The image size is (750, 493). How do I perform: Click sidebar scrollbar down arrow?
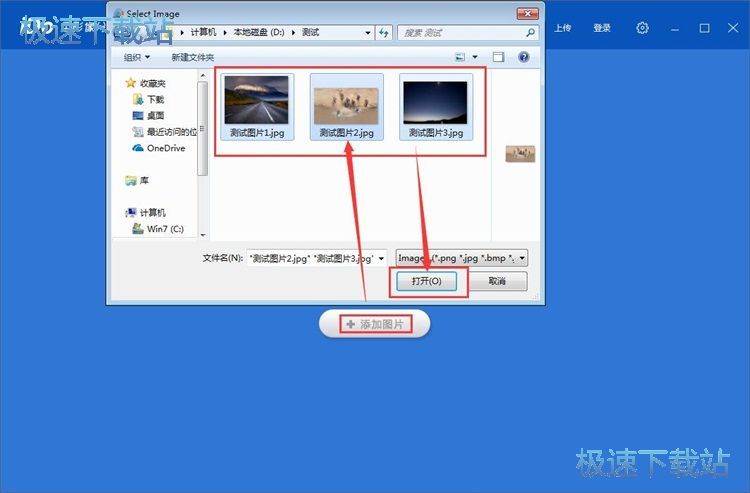(x=203, y=235)
